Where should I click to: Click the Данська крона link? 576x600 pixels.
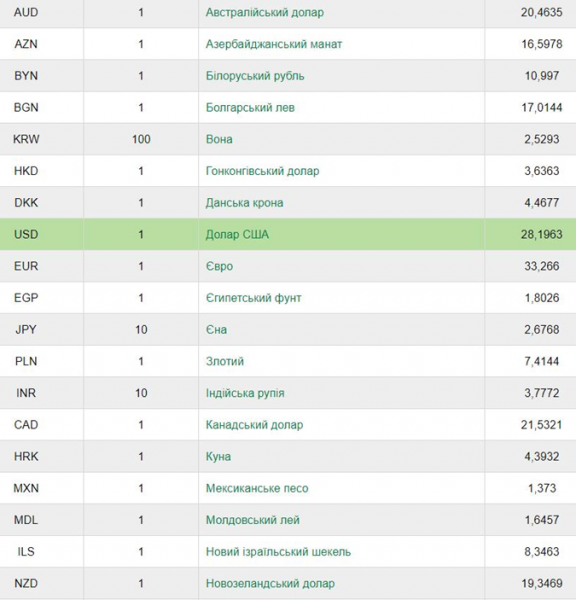point(244,203)
